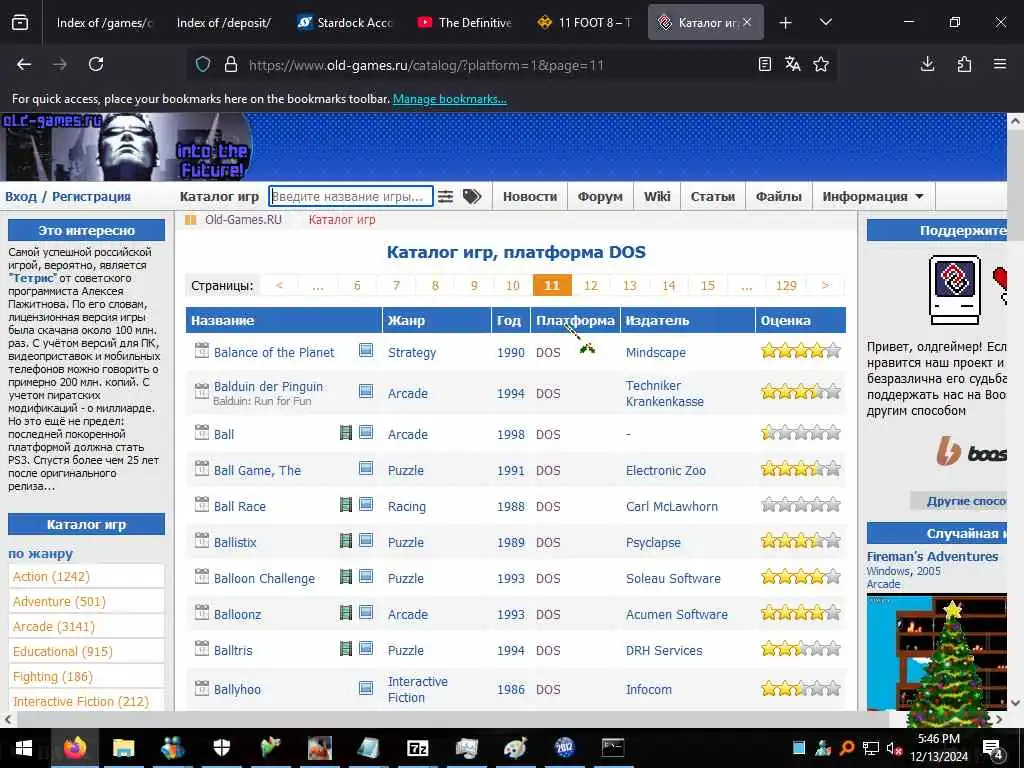The image size is (1024, 768).
Task: View screenshots icon for Balloonz
Action: coord(366,612)
